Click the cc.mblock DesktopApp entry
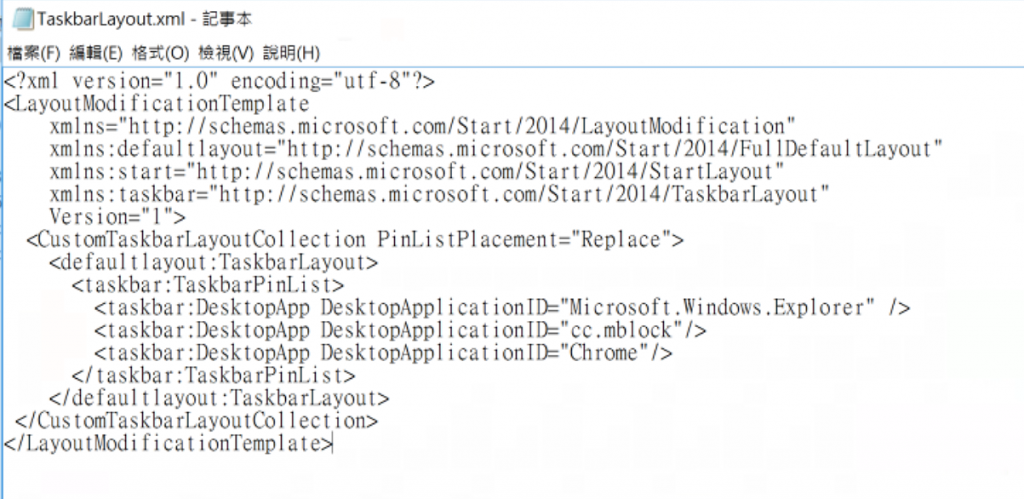Screen dimensions: 1024x499 point(400,330)
